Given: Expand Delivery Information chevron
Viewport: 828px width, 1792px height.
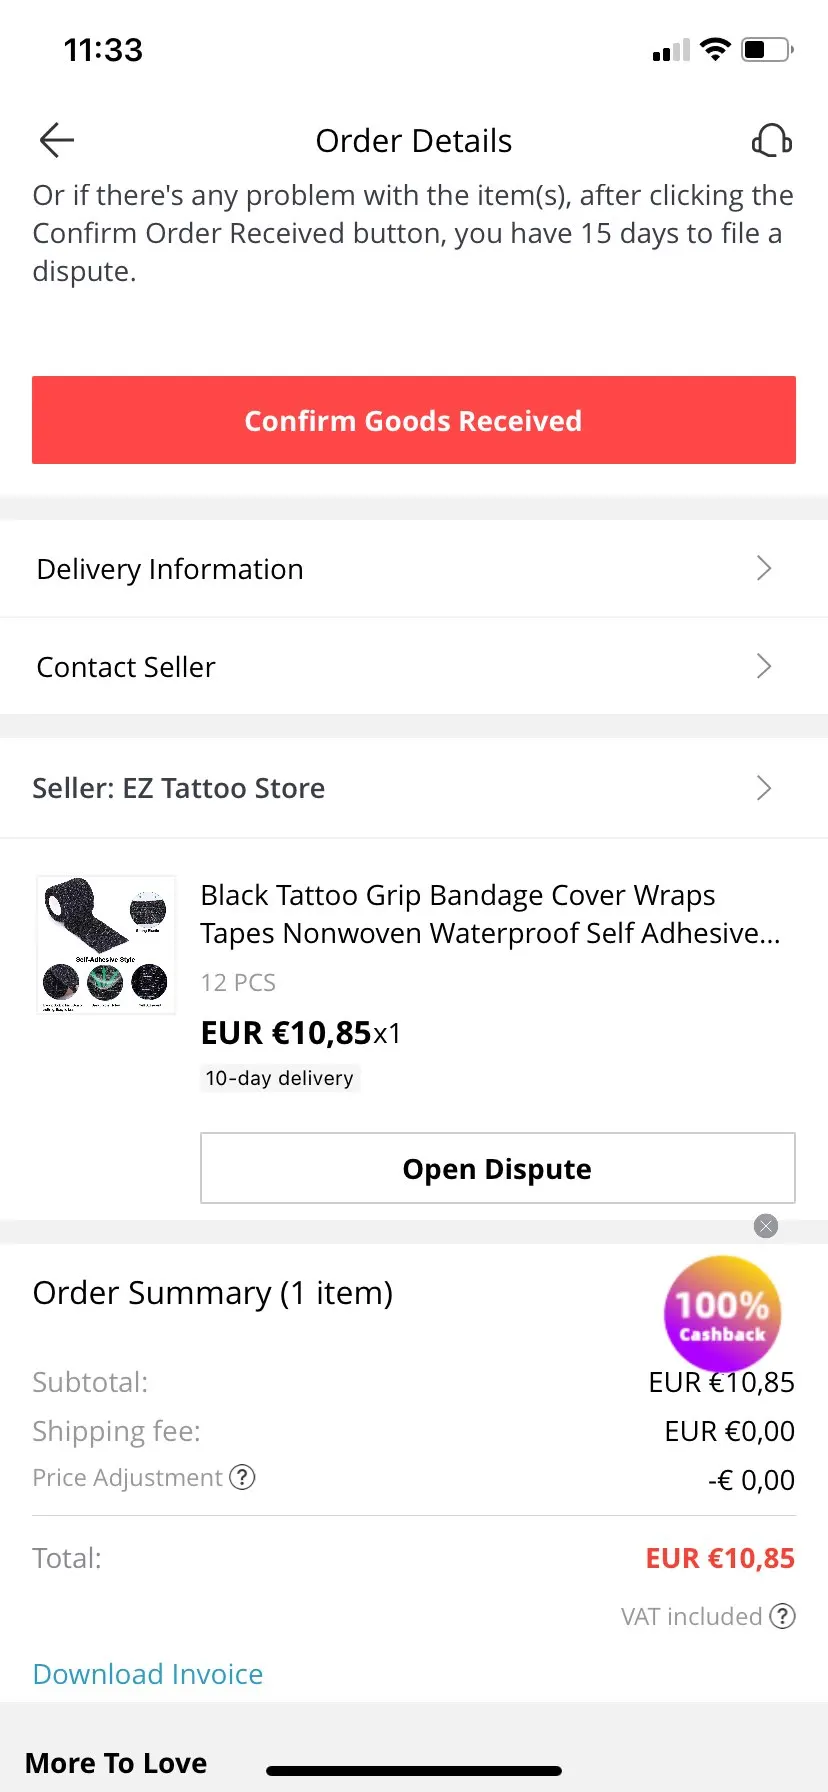Looking at the screenshot, I should 764,568.
